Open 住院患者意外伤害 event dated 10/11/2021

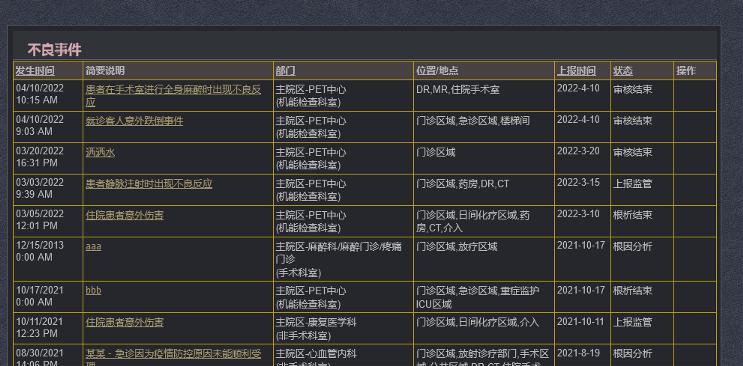coord(125,322)
